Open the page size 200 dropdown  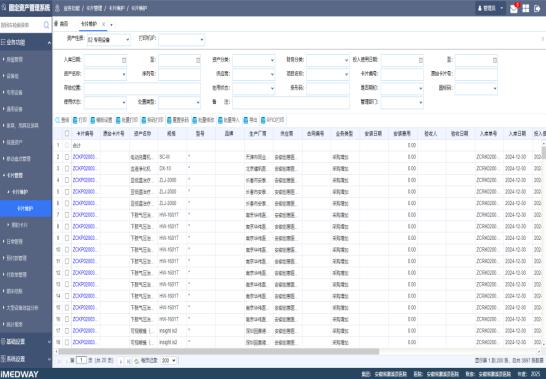pos(169,361)
